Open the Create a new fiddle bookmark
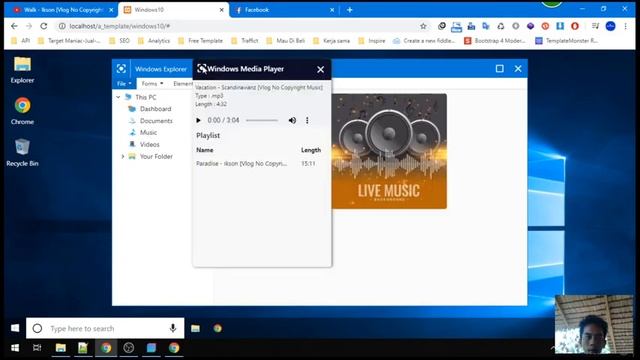This screenshot has height=360, width=640. [424, 41]
